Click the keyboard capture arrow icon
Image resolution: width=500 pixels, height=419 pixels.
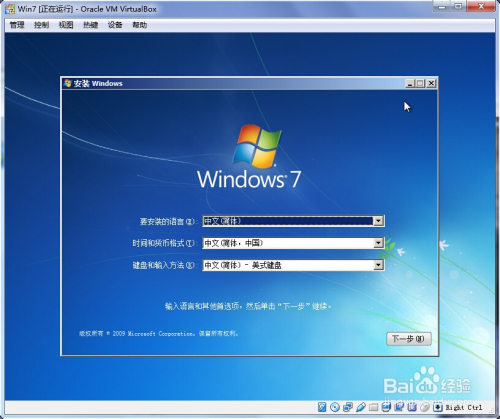pos(438,407)
